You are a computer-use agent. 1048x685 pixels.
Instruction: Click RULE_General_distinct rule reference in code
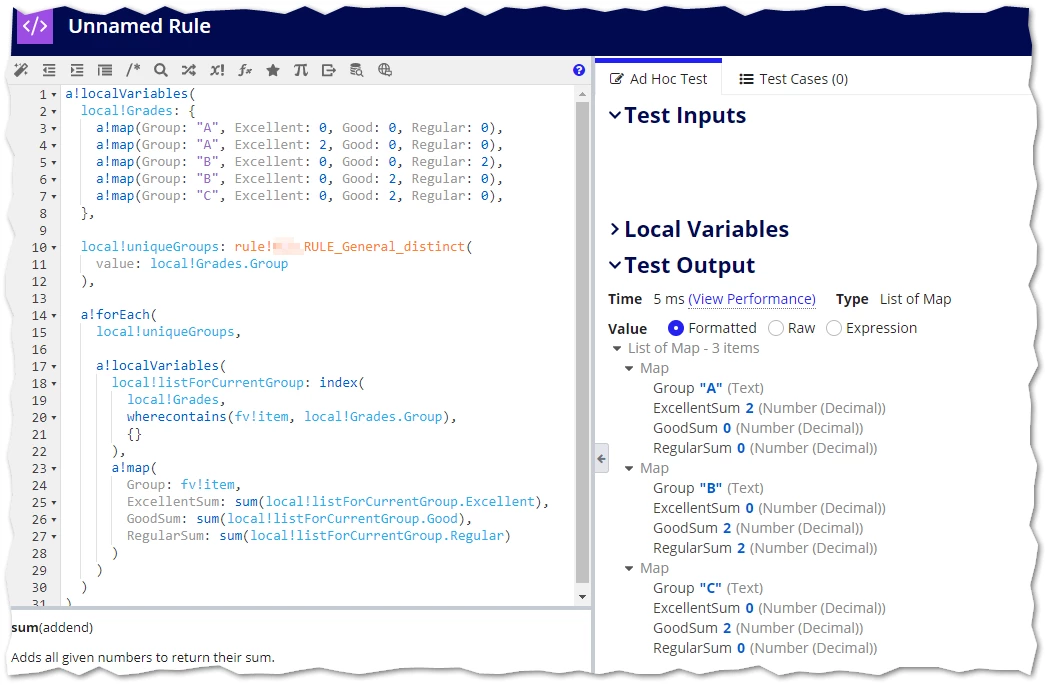point(384,247)
